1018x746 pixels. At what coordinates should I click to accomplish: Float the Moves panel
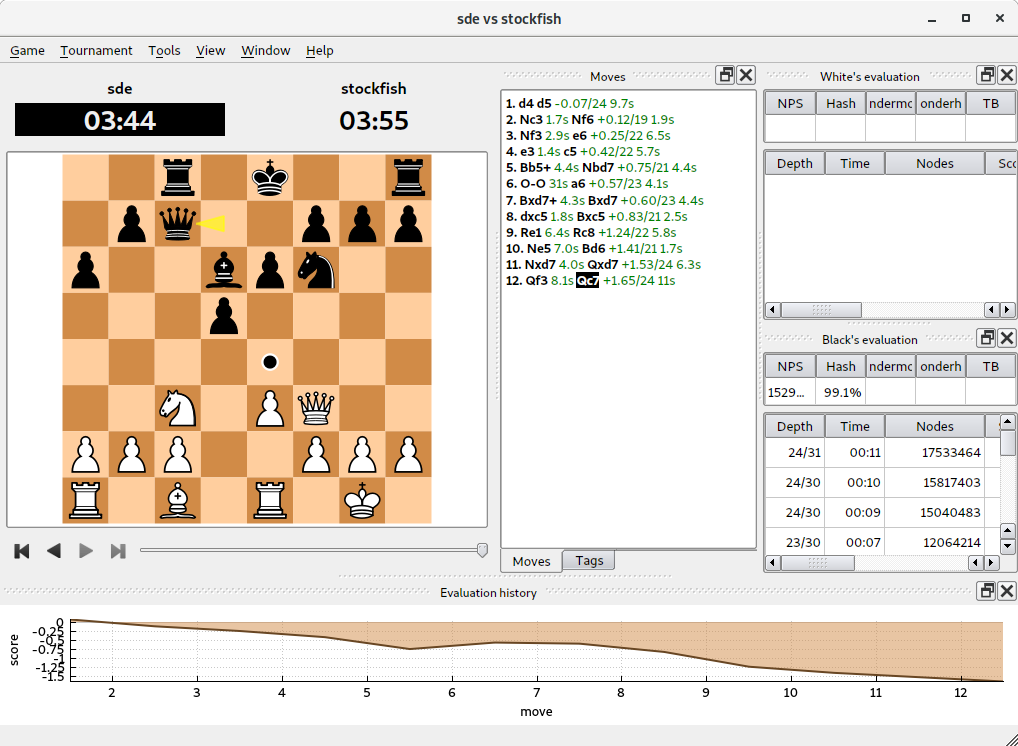pyautogui.click(x=726, y=75)
